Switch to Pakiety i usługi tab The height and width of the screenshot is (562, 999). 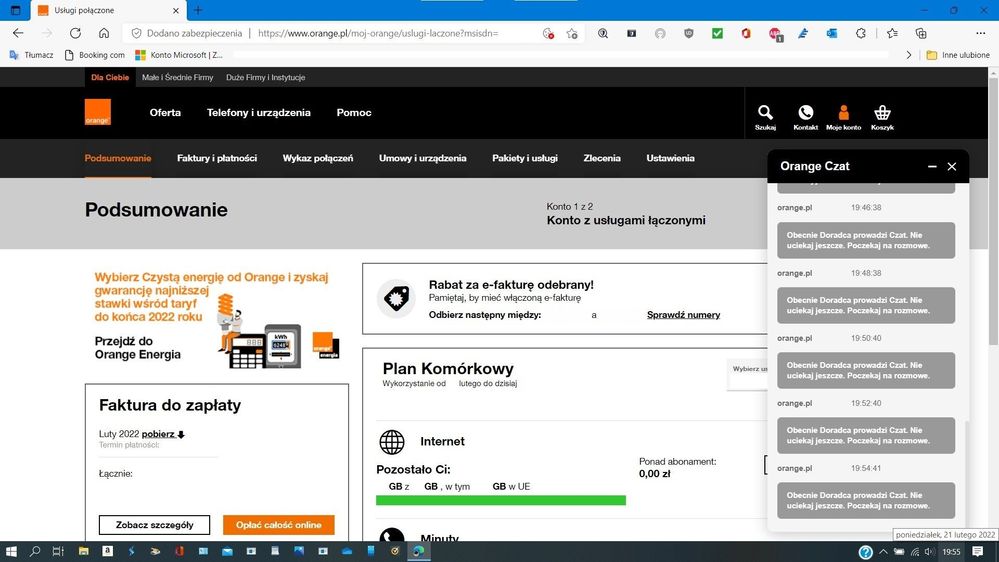point(524,158)
